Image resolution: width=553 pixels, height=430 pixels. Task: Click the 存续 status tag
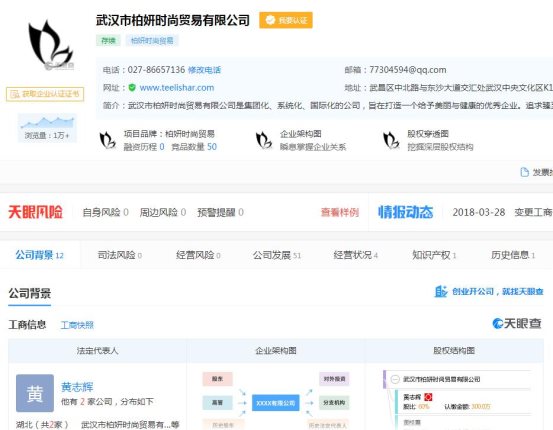108,41
